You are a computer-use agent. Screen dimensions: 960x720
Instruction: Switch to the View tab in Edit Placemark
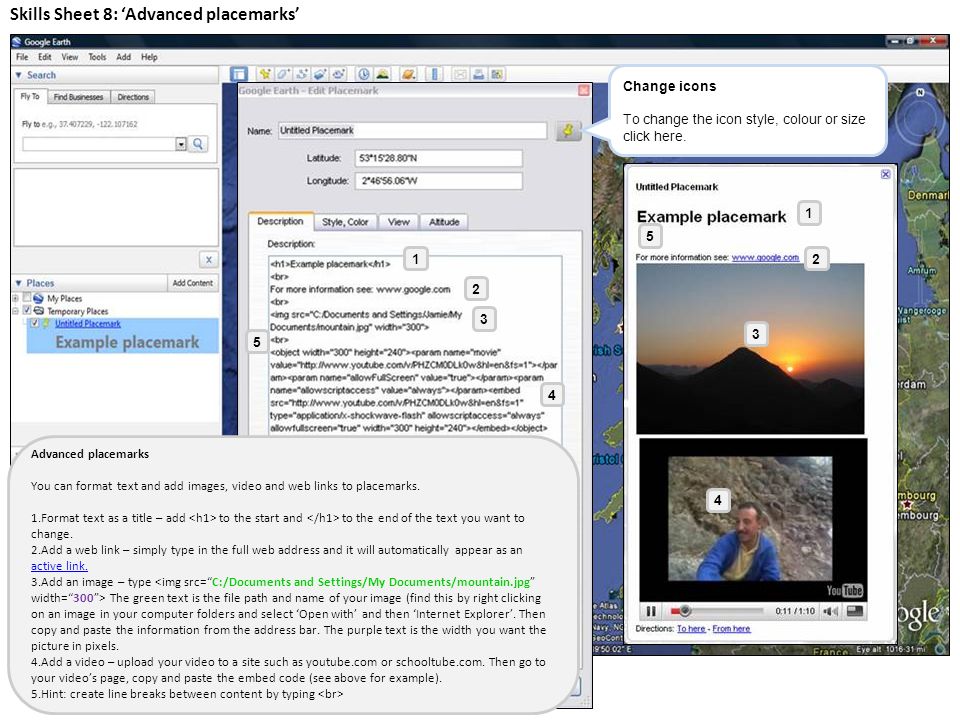click(399, 222)
